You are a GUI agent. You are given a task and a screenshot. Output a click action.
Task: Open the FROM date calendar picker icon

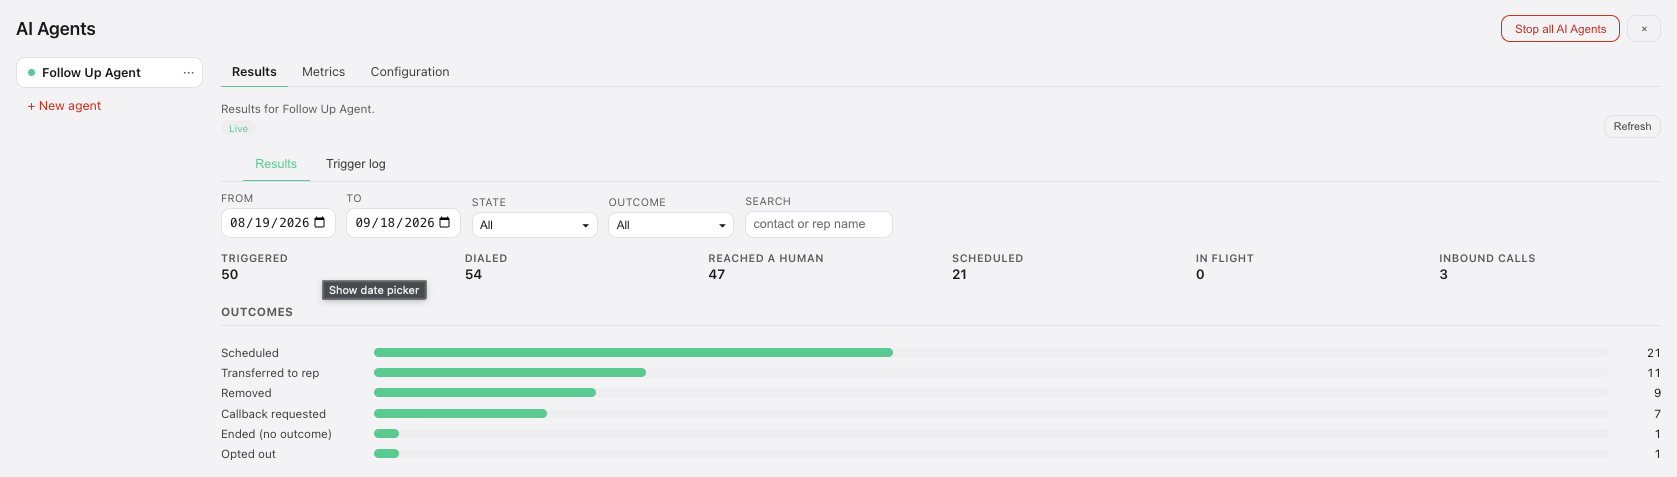(320, 223)
